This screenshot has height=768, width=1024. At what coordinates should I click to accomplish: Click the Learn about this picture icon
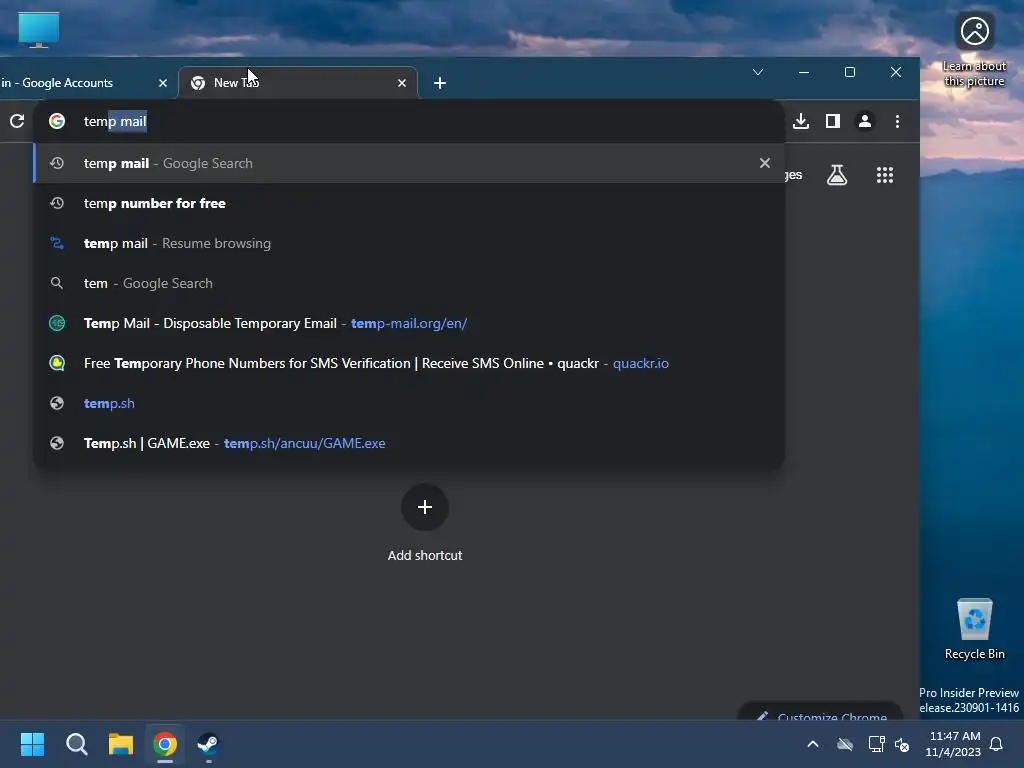pos(974,50)
